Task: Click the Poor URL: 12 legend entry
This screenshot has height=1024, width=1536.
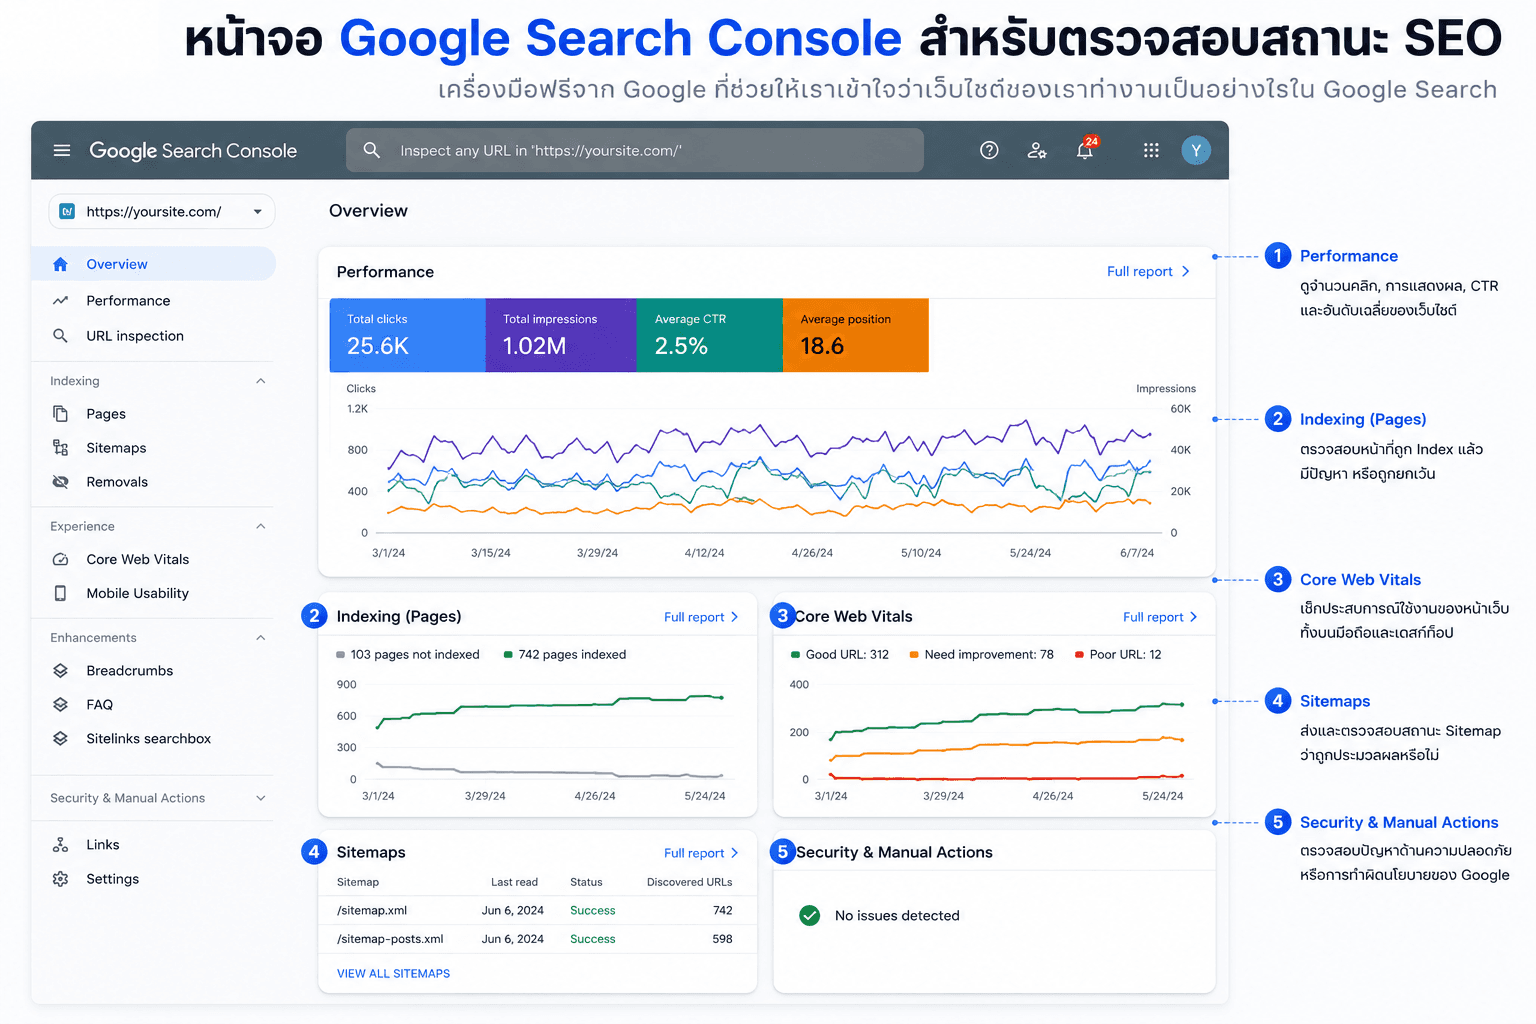Action: 1118,655
